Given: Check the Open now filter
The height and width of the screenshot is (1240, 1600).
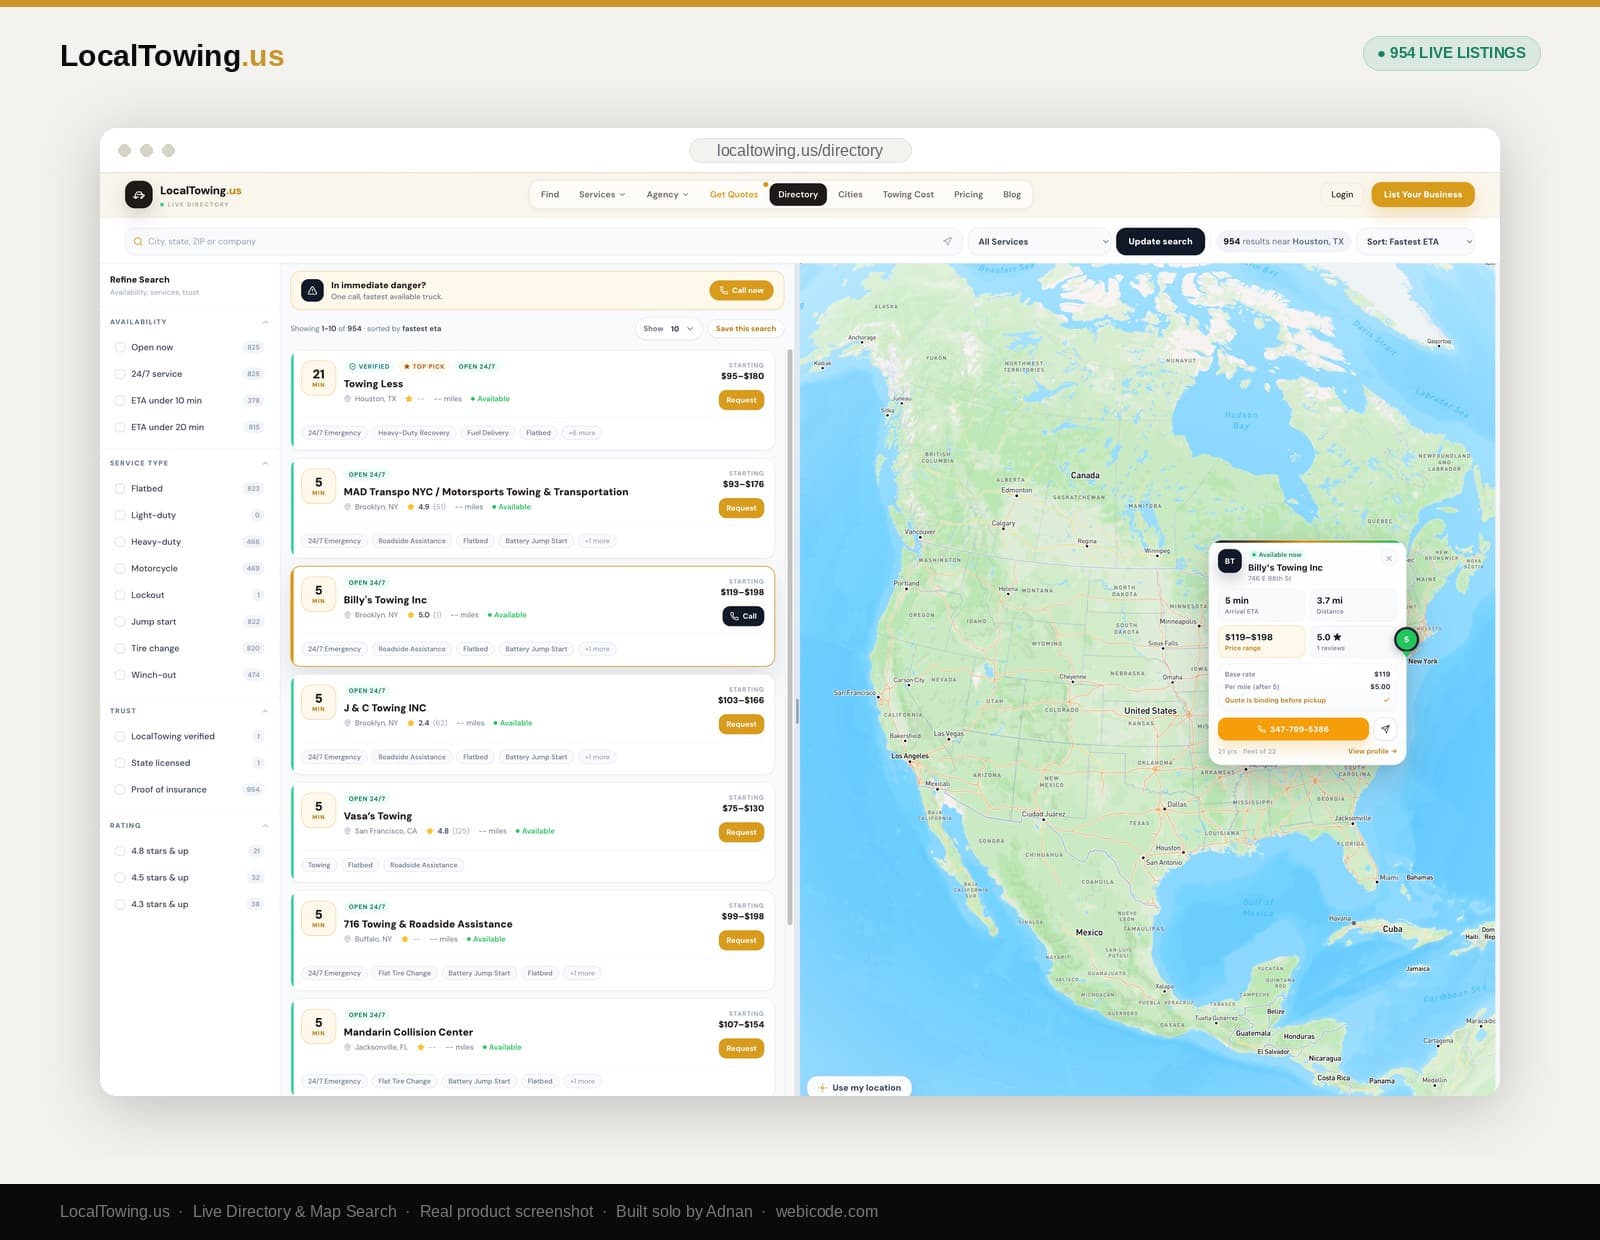Looking at the screenshot, I should tap(120, 347).
